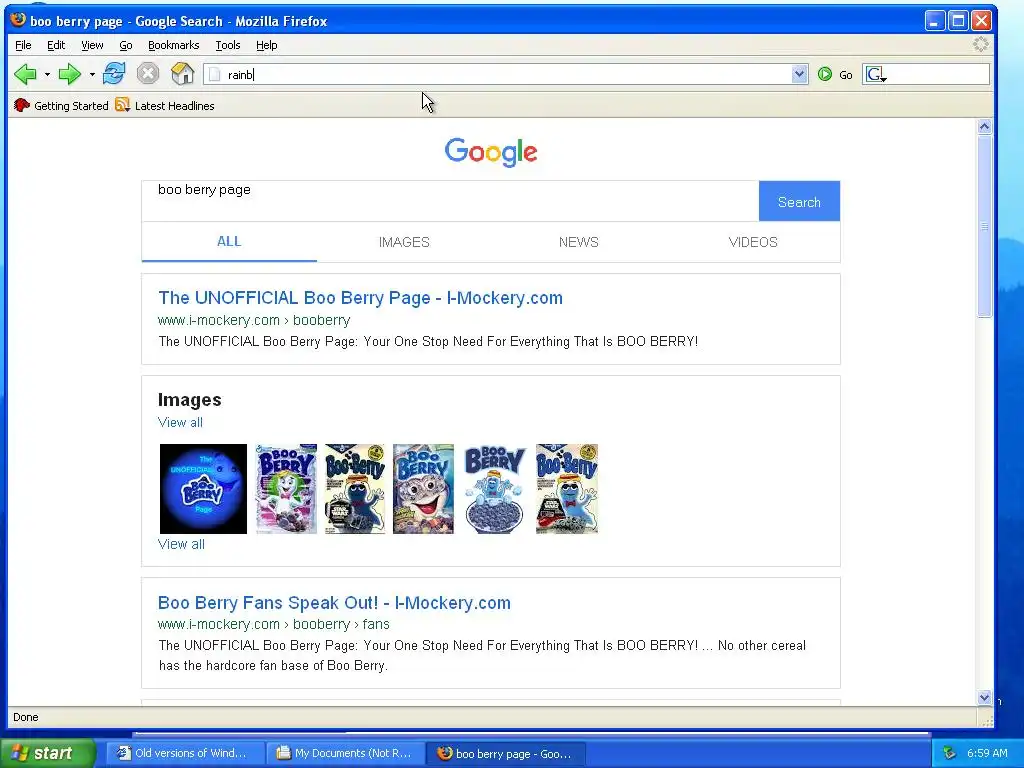Open The UNOFFICIAL Boo Berry Page link
This screenshot has height=768, width=1024.
point(360,298)
